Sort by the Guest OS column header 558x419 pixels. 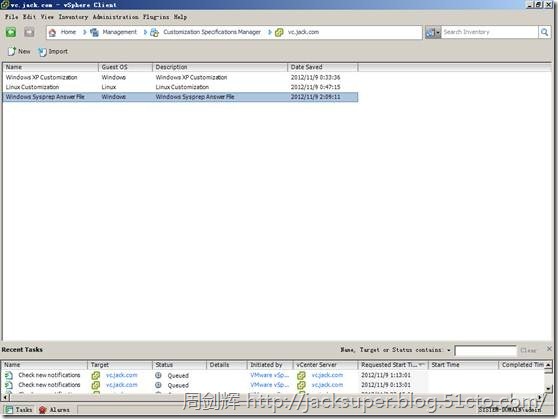(x=125, y=67)
